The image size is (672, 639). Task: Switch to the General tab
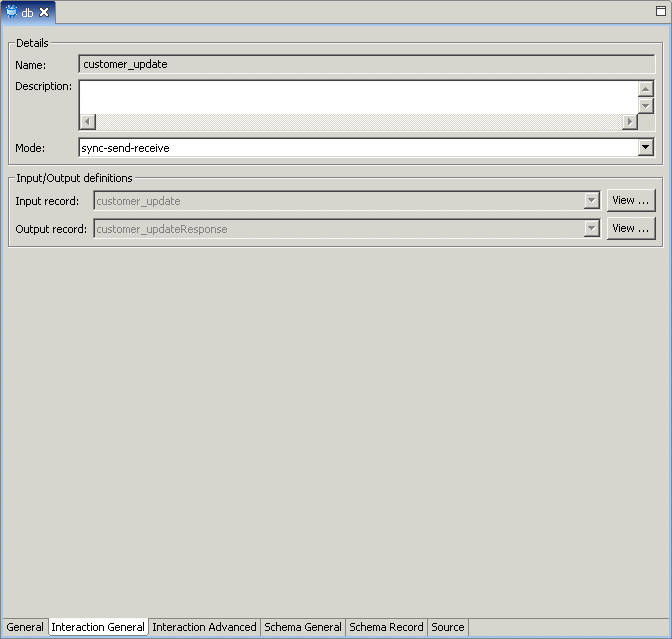pyautogui.click(x=25, y=627)
